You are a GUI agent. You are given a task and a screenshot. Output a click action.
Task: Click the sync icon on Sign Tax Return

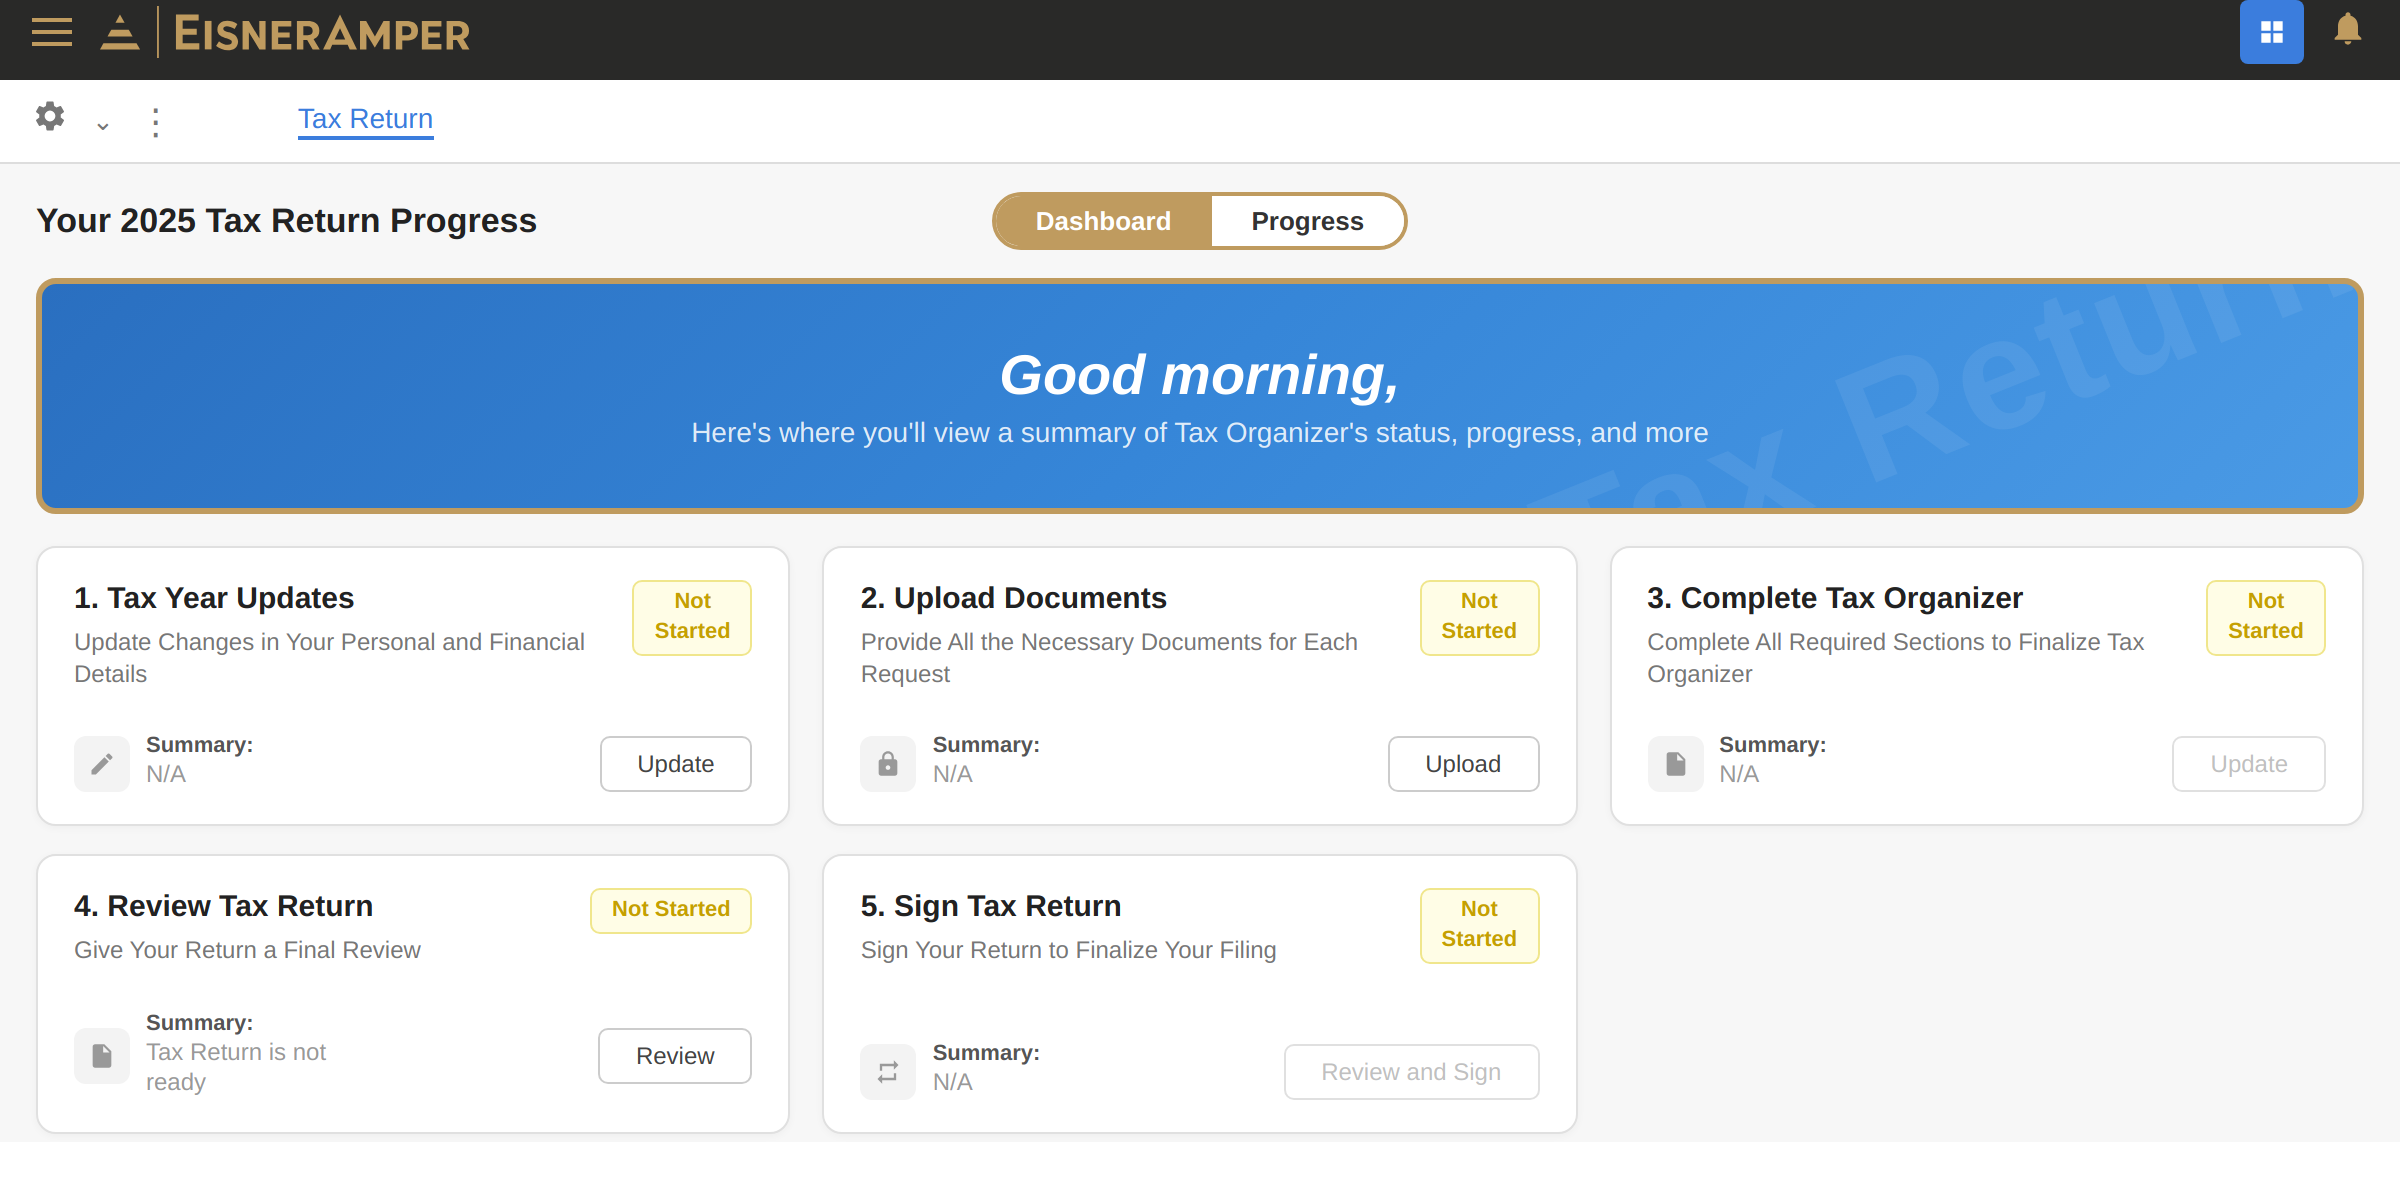click(888, 1071)
